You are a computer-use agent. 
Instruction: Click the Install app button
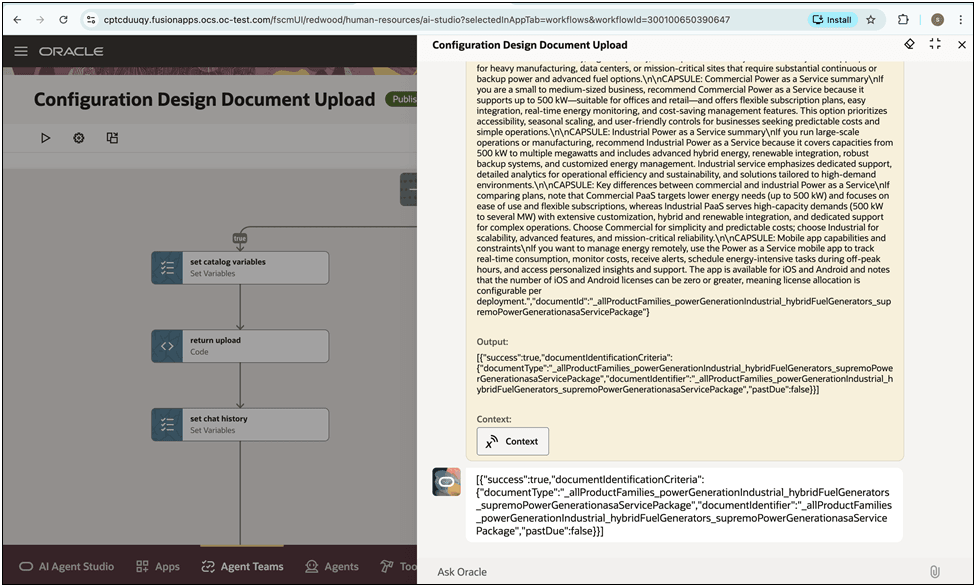(x=832, y=20)
